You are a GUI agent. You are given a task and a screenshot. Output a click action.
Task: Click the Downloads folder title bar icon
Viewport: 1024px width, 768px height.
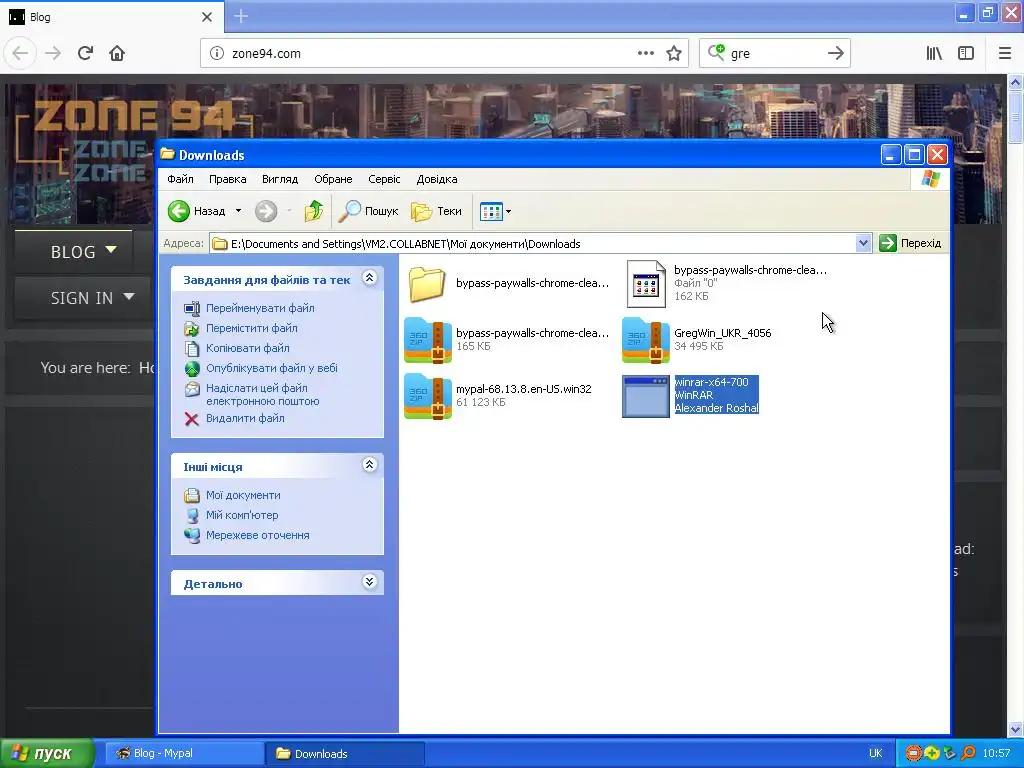(x=168, y=154)
